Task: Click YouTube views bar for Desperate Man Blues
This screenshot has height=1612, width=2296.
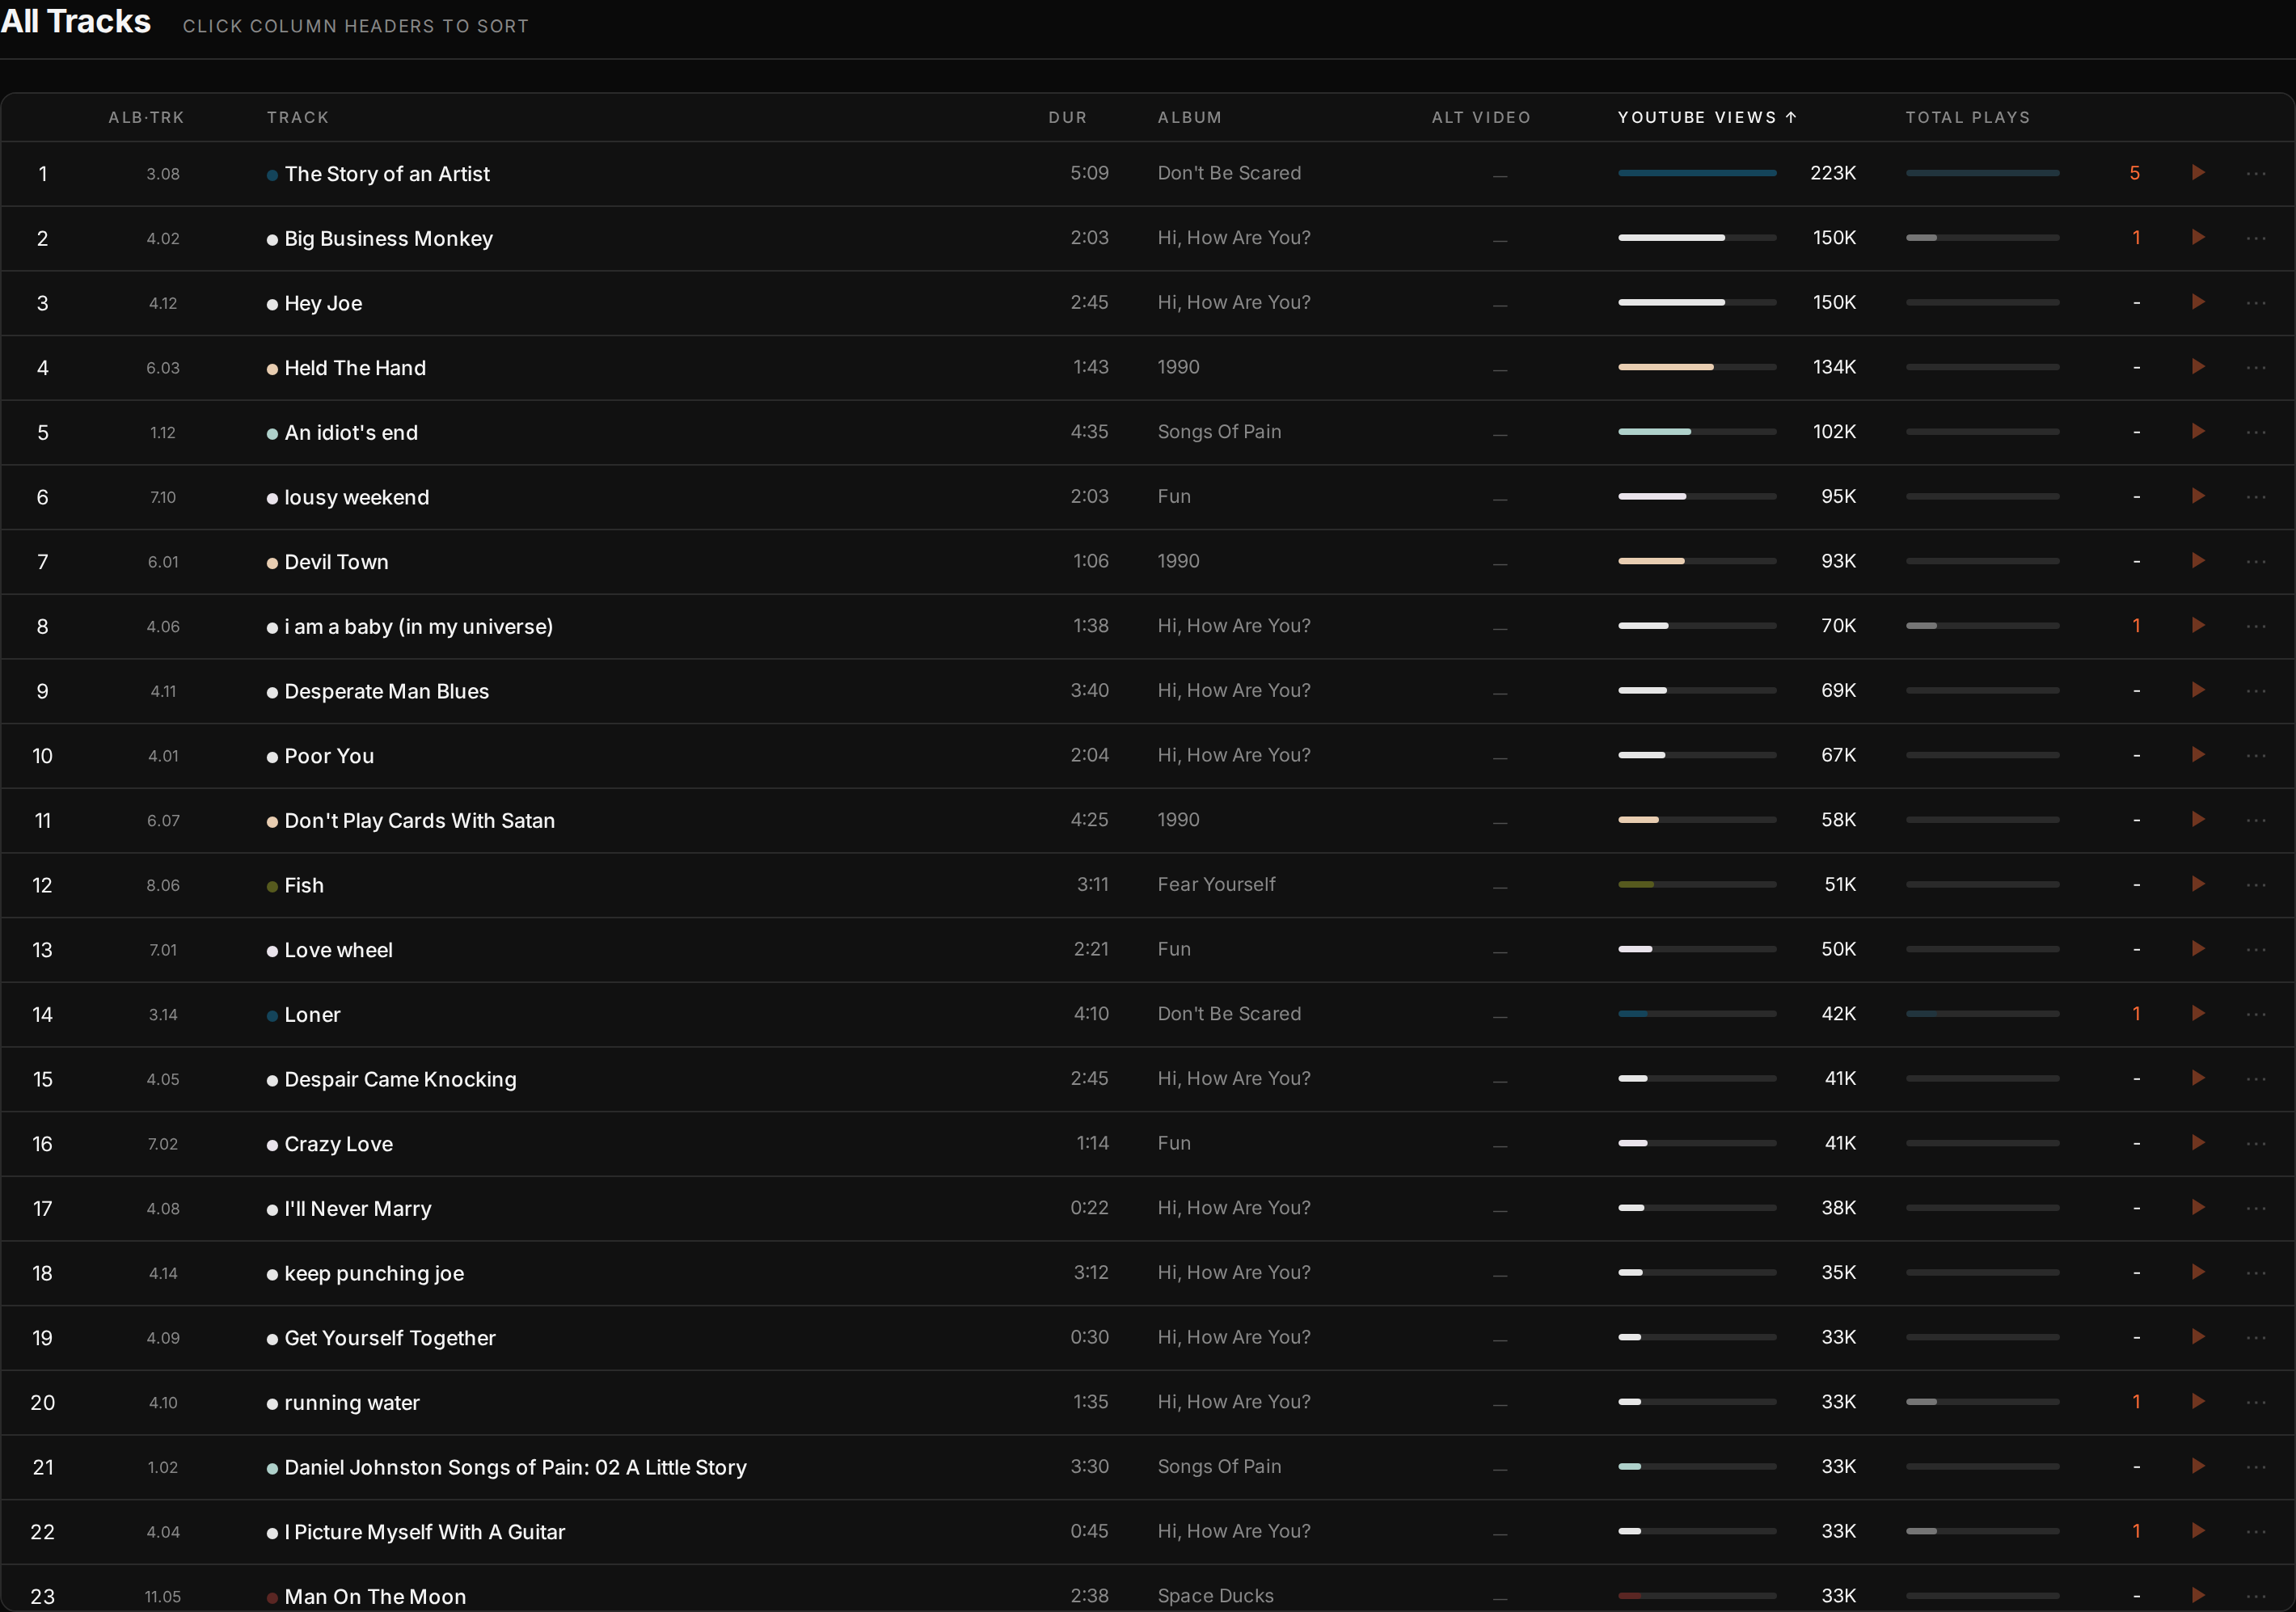Action: [x=1697, y=690]
